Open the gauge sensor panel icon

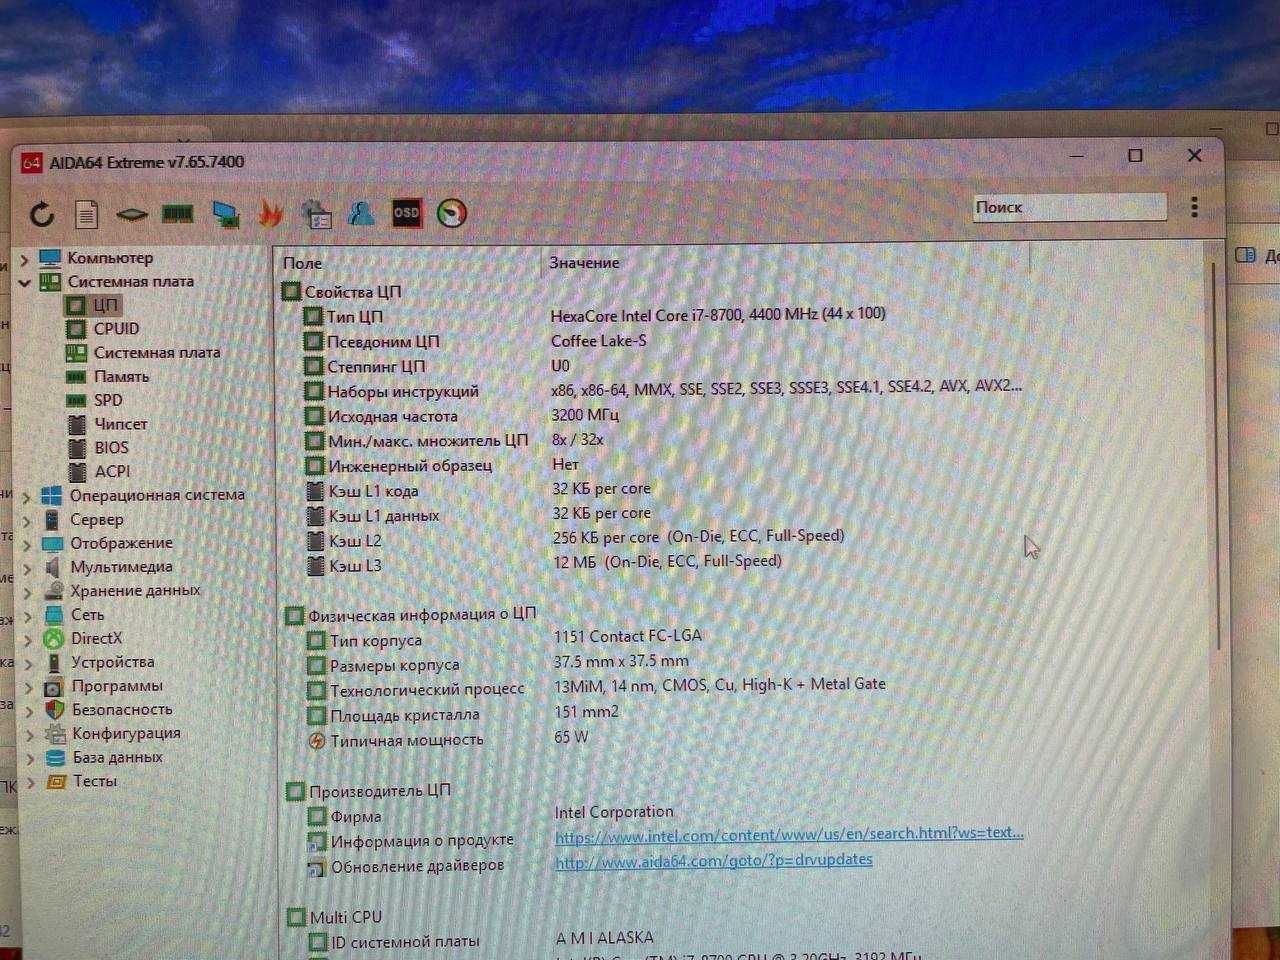[452, 213]
